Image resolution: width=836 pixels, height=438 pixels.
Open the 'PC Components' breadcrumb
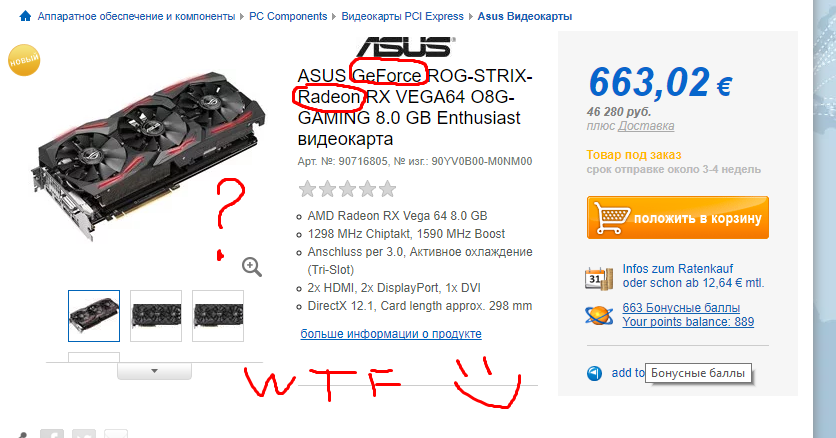(x=288, y=17)
